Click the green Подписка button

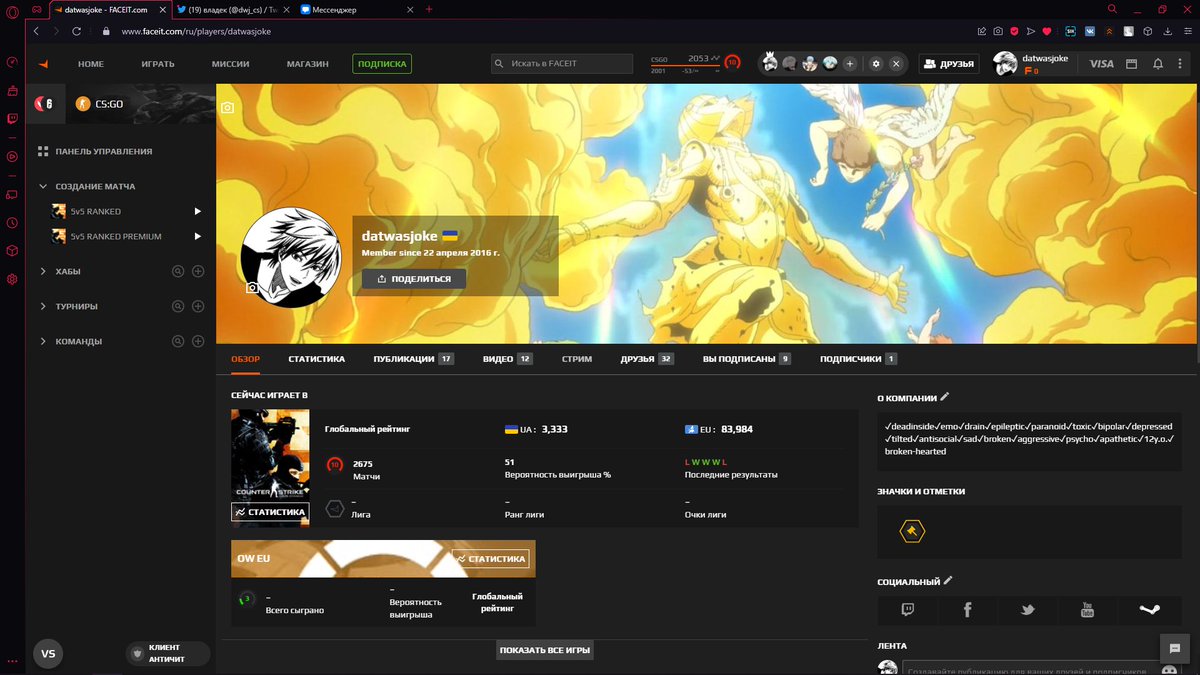[382, 64]
